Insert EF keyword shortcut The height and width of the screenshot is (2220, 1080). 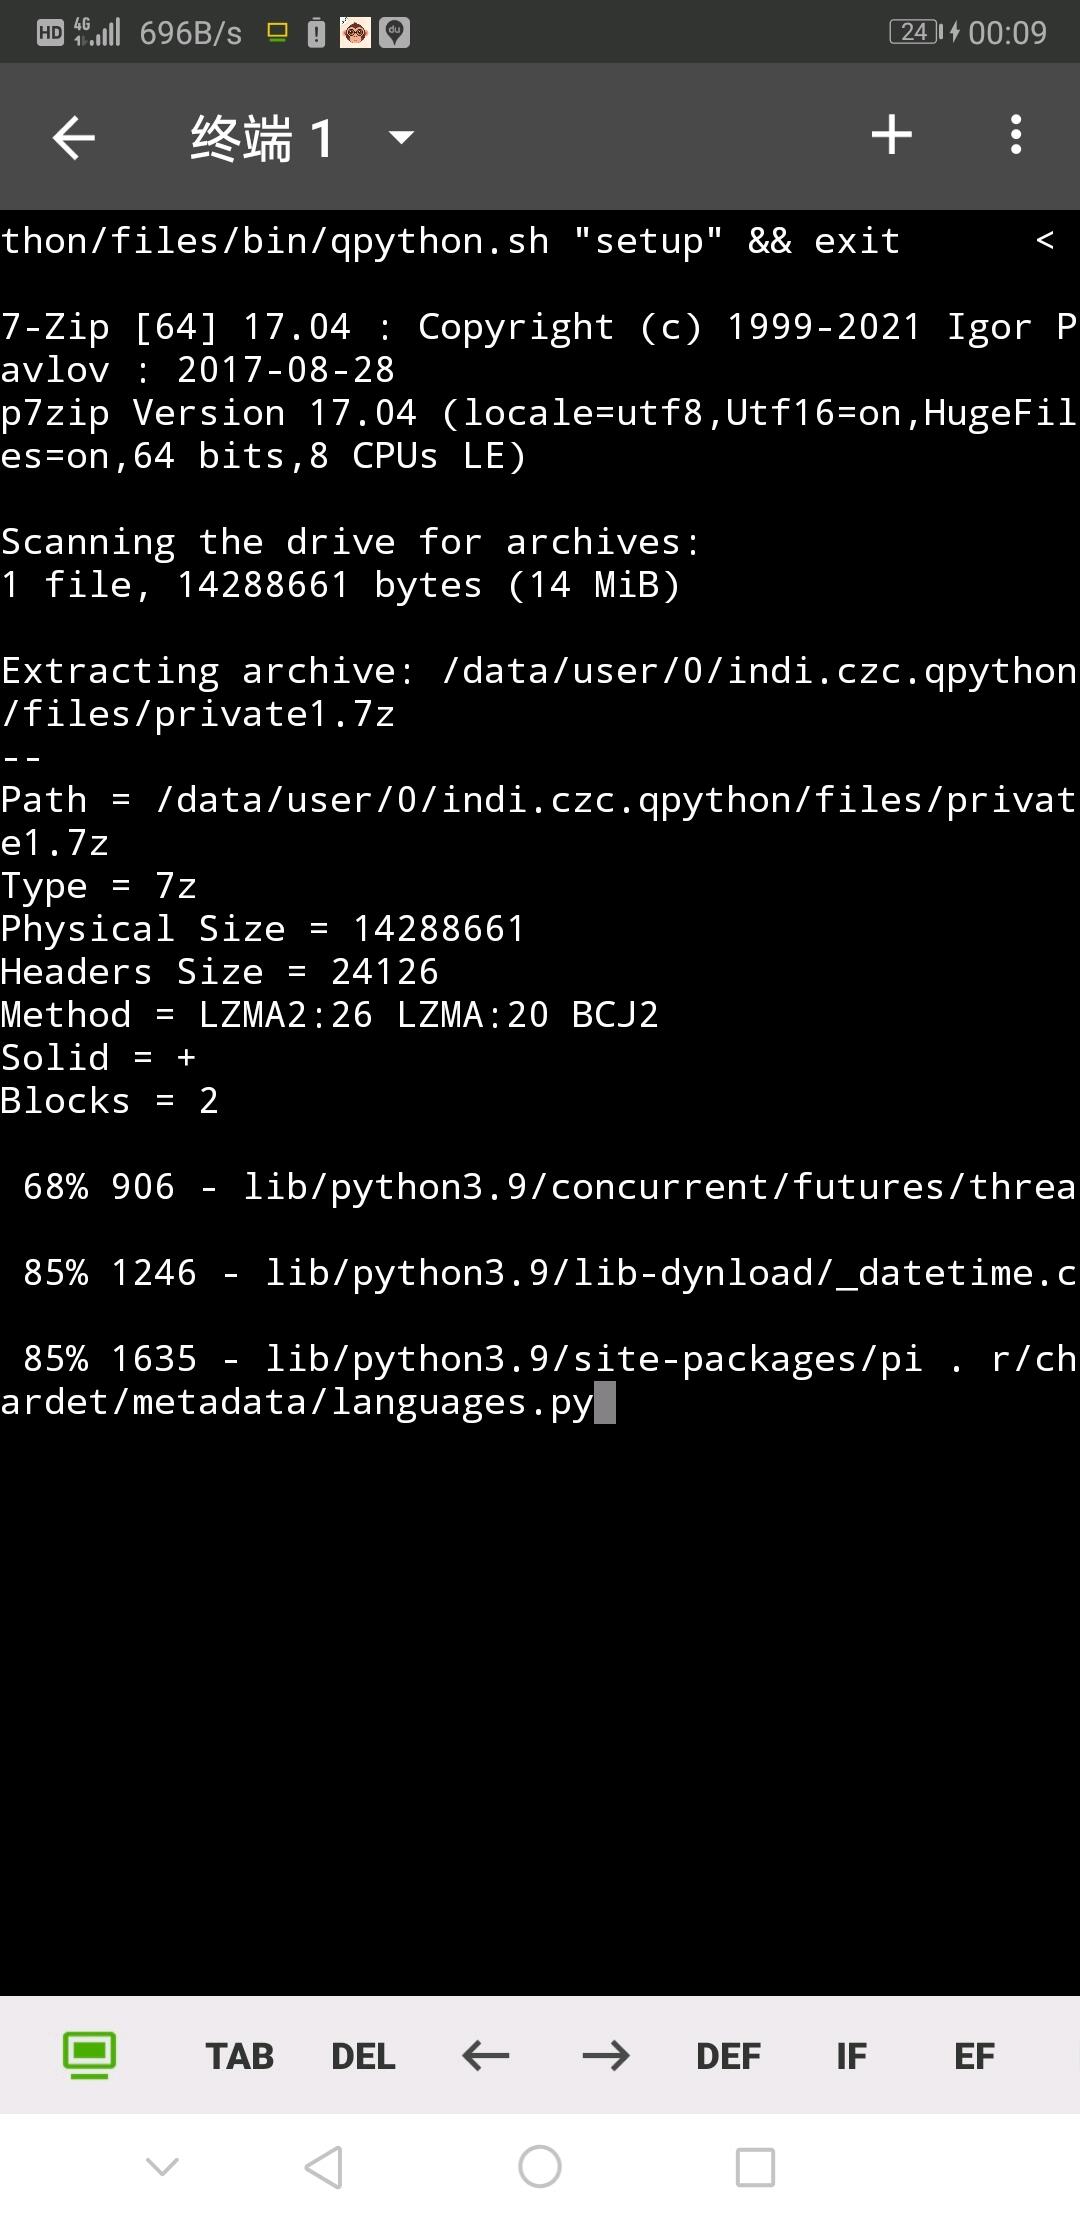point(974,2057)
